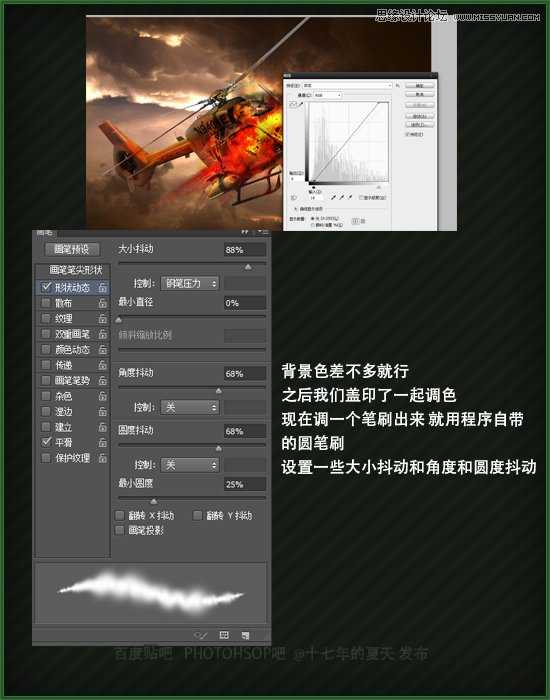
Task: Click the 大小抖动 size jitter value field
Action: point(245,250)
